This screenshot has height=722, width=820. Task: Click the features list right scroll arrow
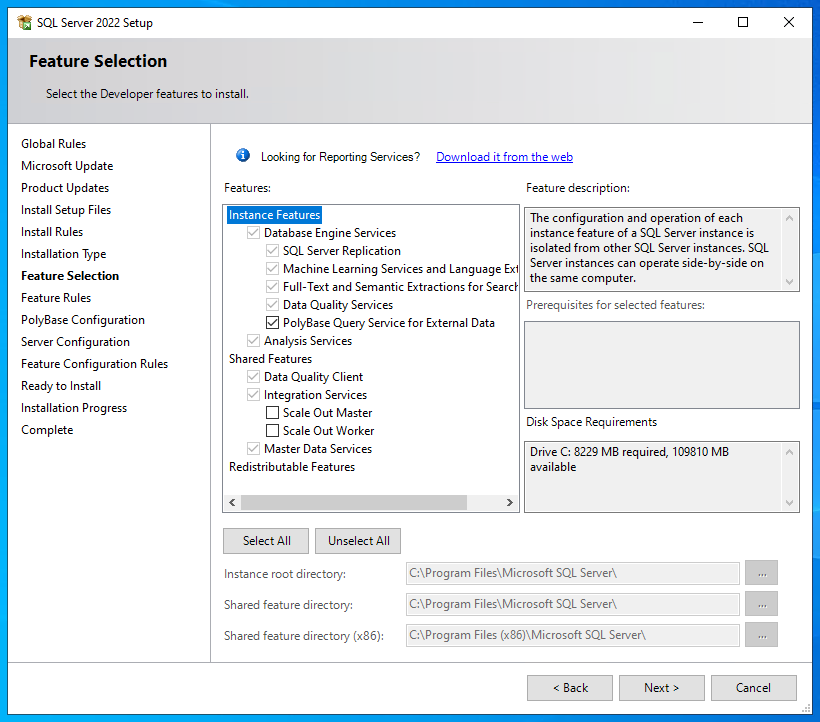tap(509, 502)
